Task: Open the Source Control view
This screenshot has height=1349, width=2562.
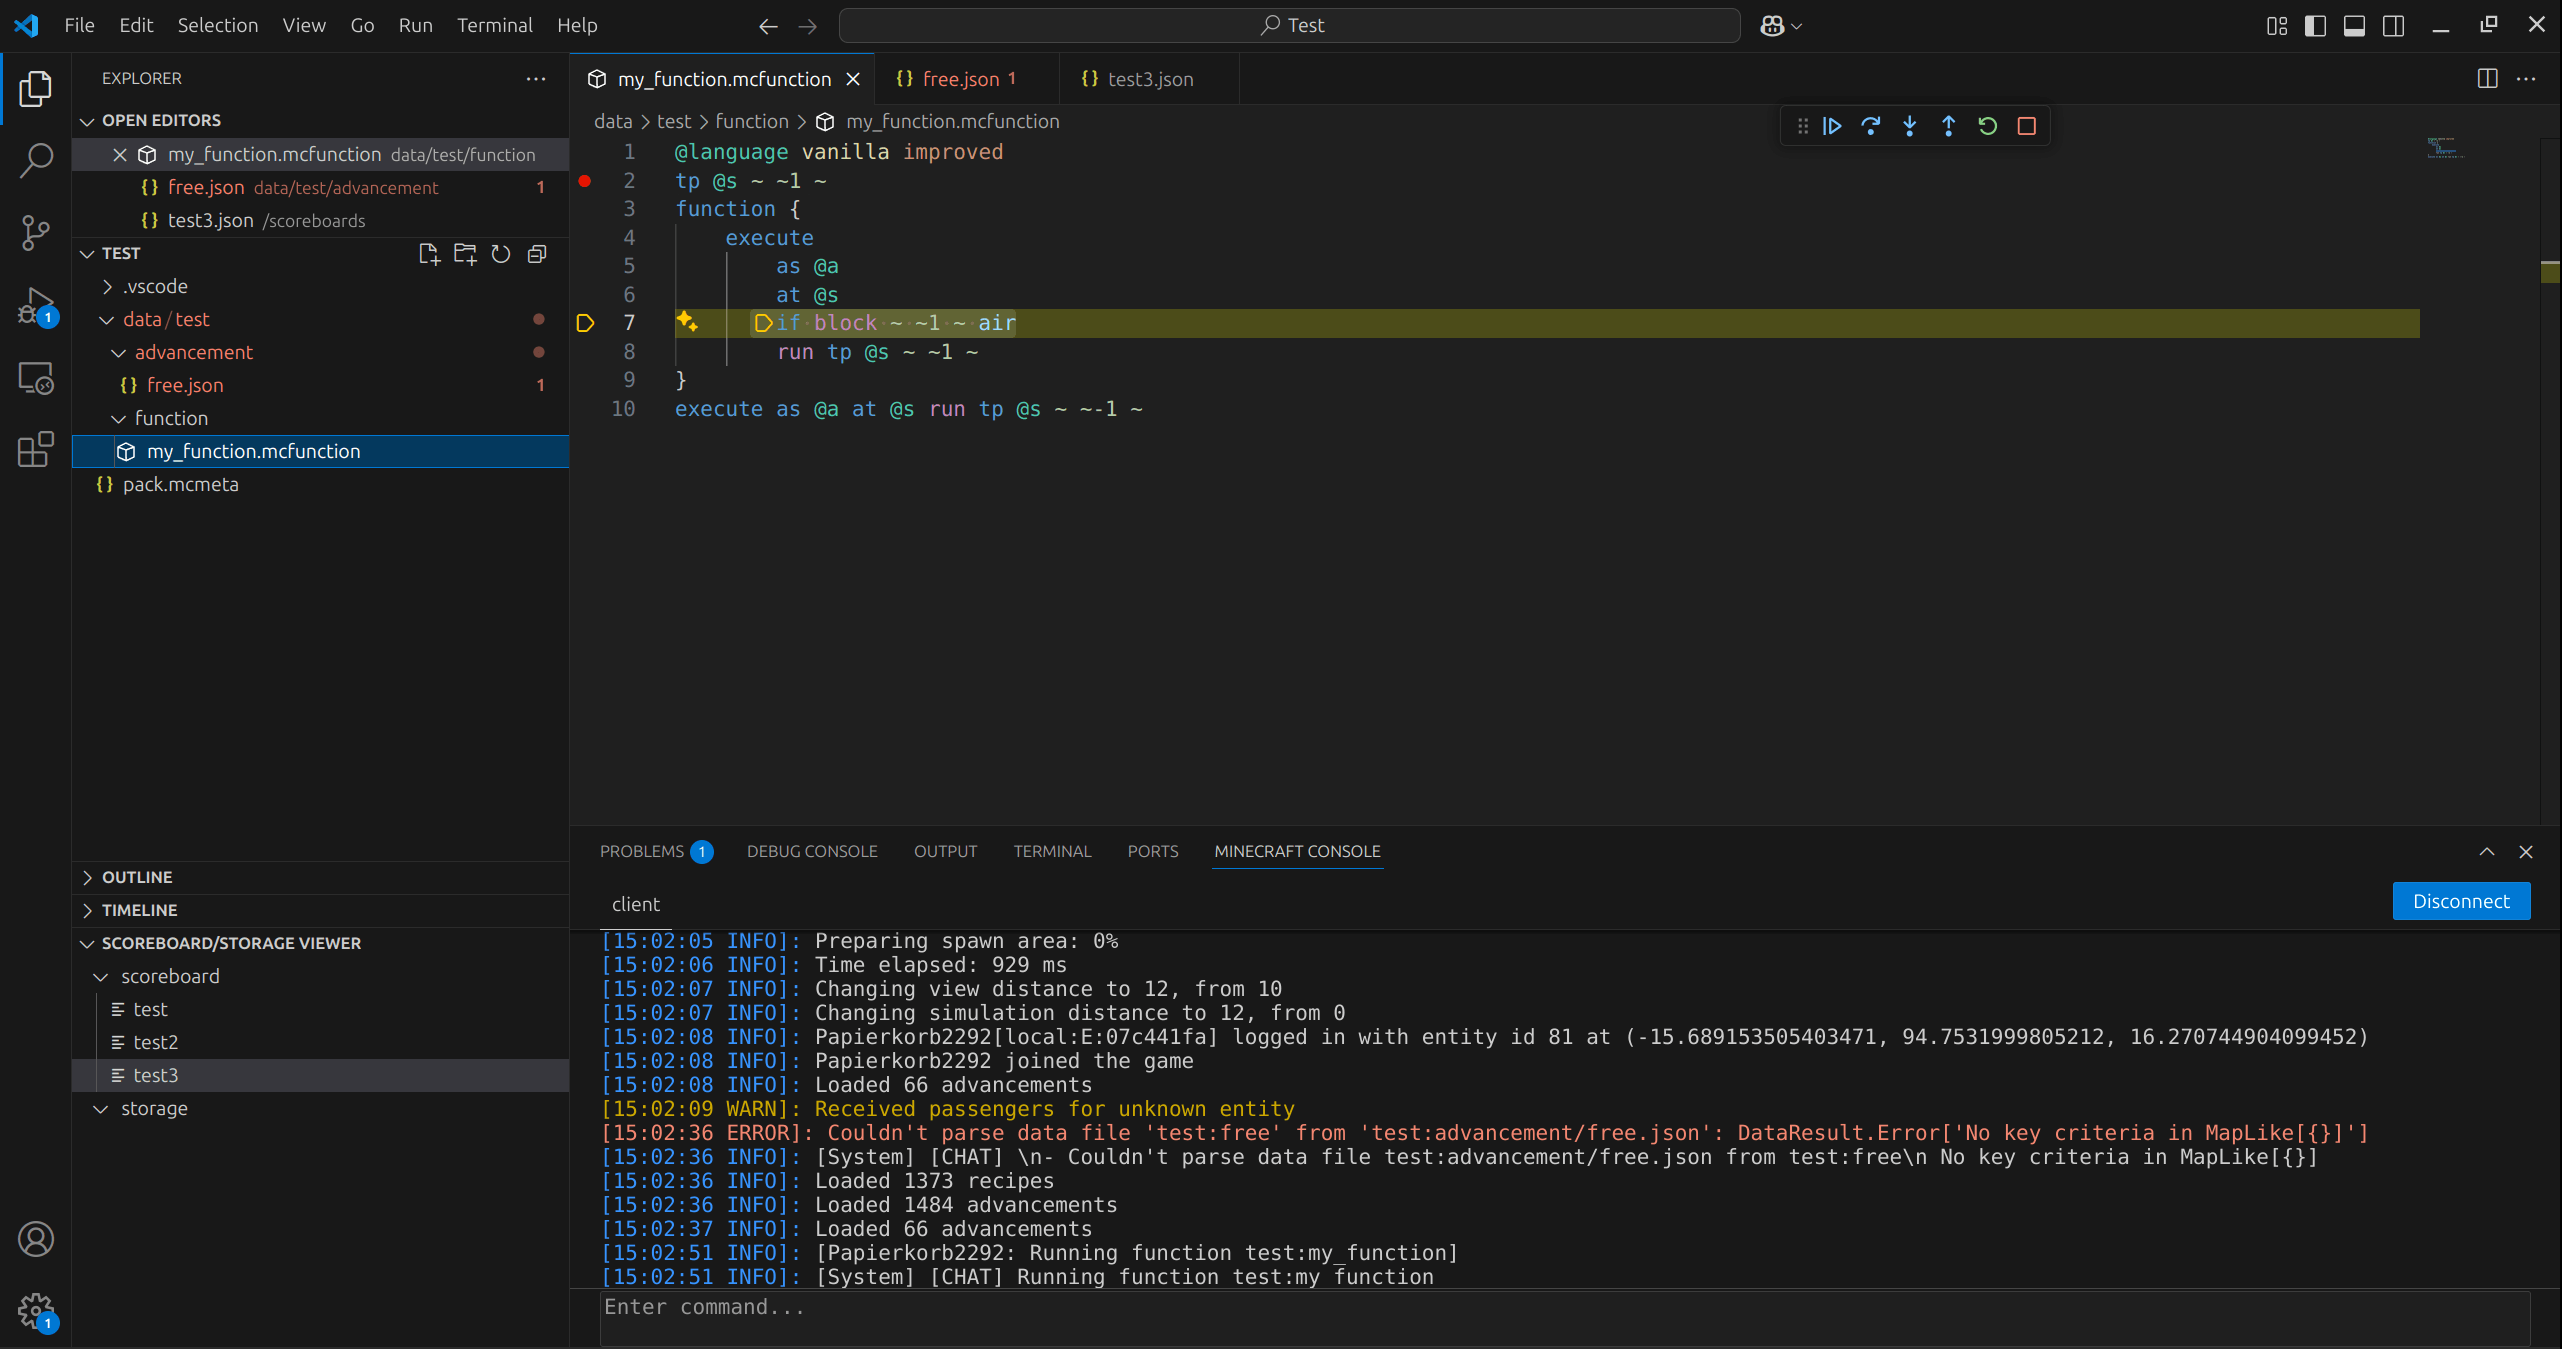Action: (36, 233)
